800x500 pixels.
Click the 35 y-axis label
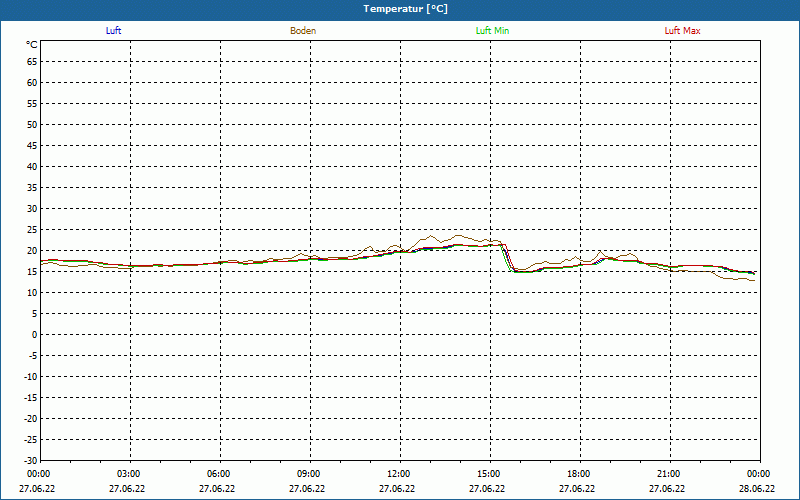click(32, 188)
